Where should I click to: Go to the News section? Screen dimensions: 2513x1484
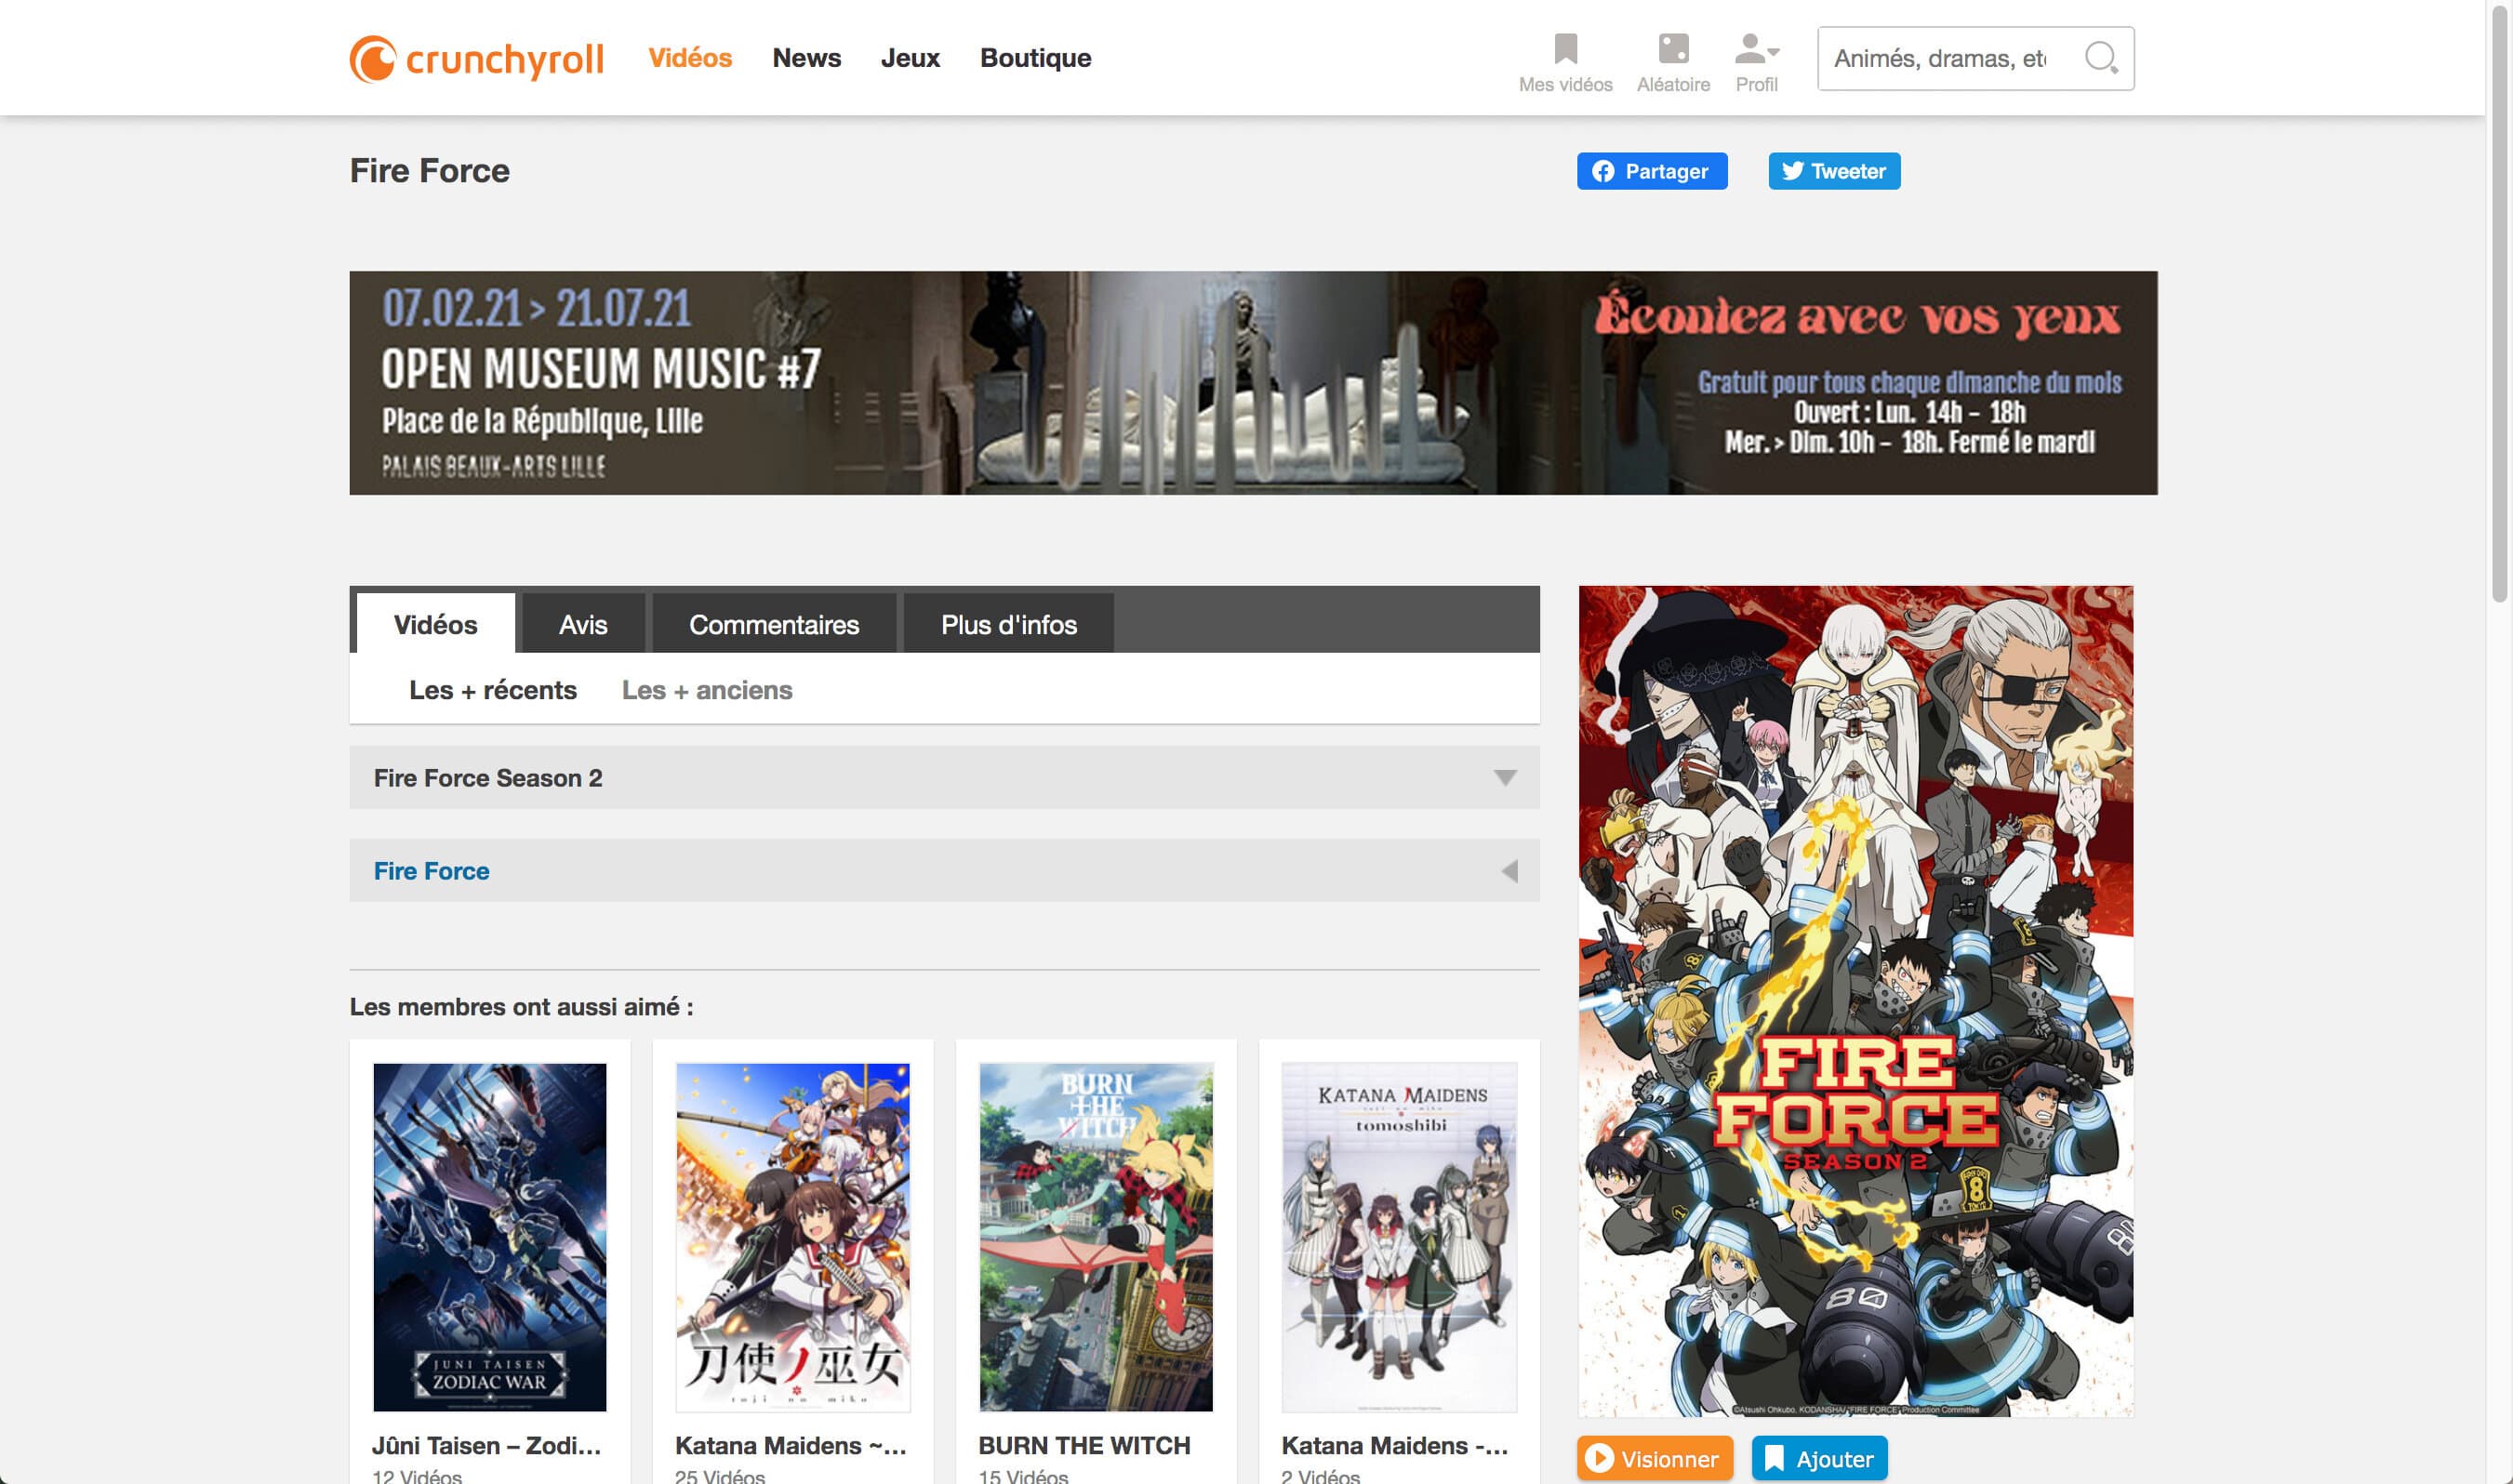point(806,58)
